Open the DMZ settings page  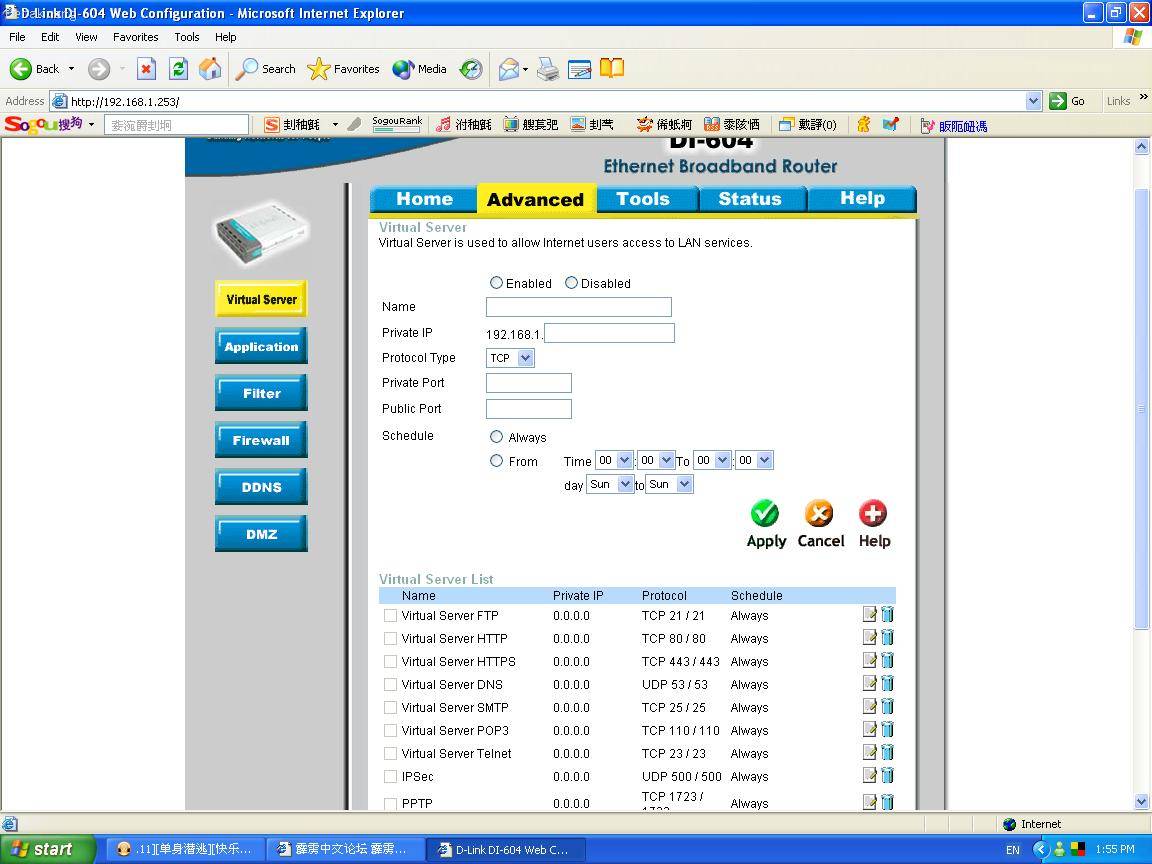click(262, 534)
